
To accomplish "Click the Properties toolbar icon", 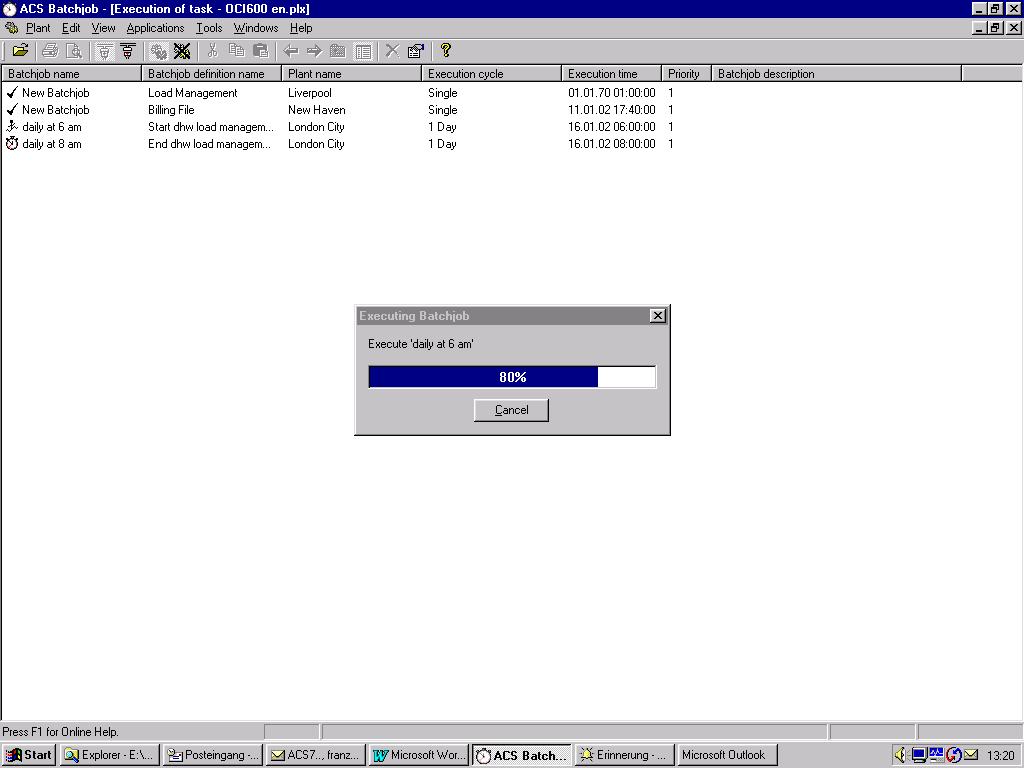I will [x=415, y=50].
